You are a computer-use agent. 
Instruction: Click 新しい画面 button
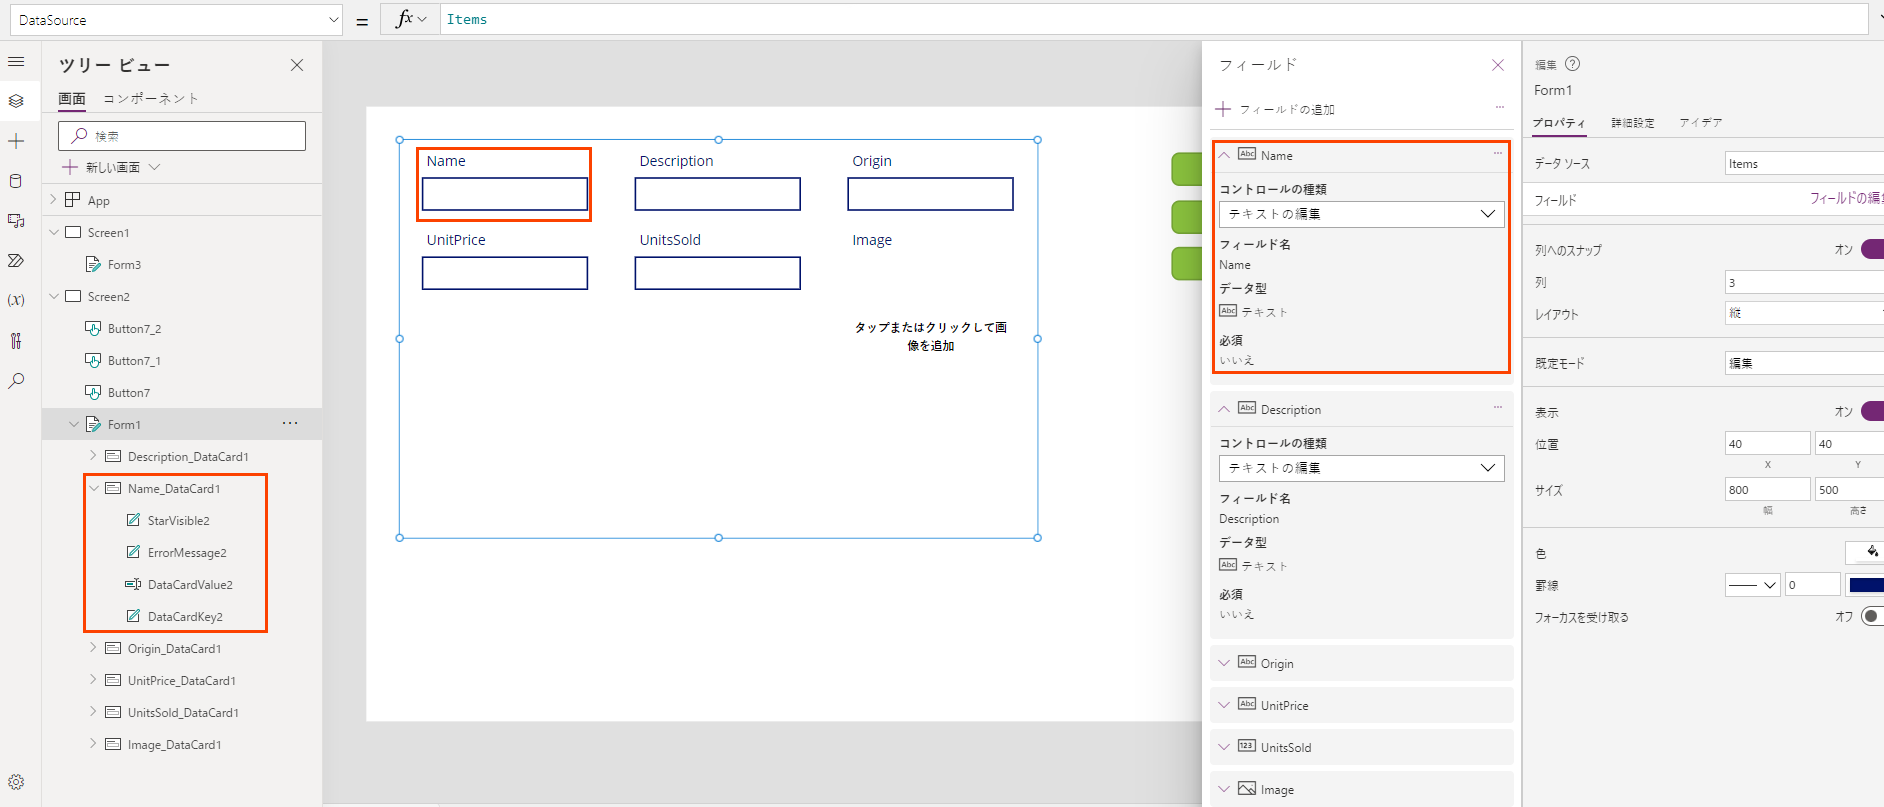click(x=111, y=167)
